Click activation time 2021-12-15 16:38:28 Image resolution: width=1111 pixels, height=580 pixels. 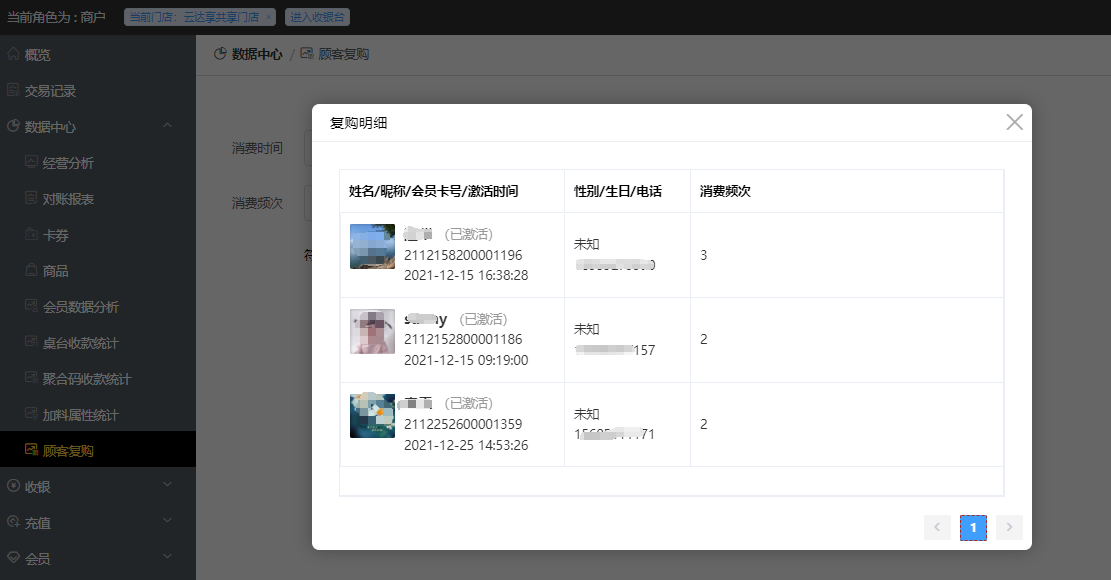coord(466,275)
